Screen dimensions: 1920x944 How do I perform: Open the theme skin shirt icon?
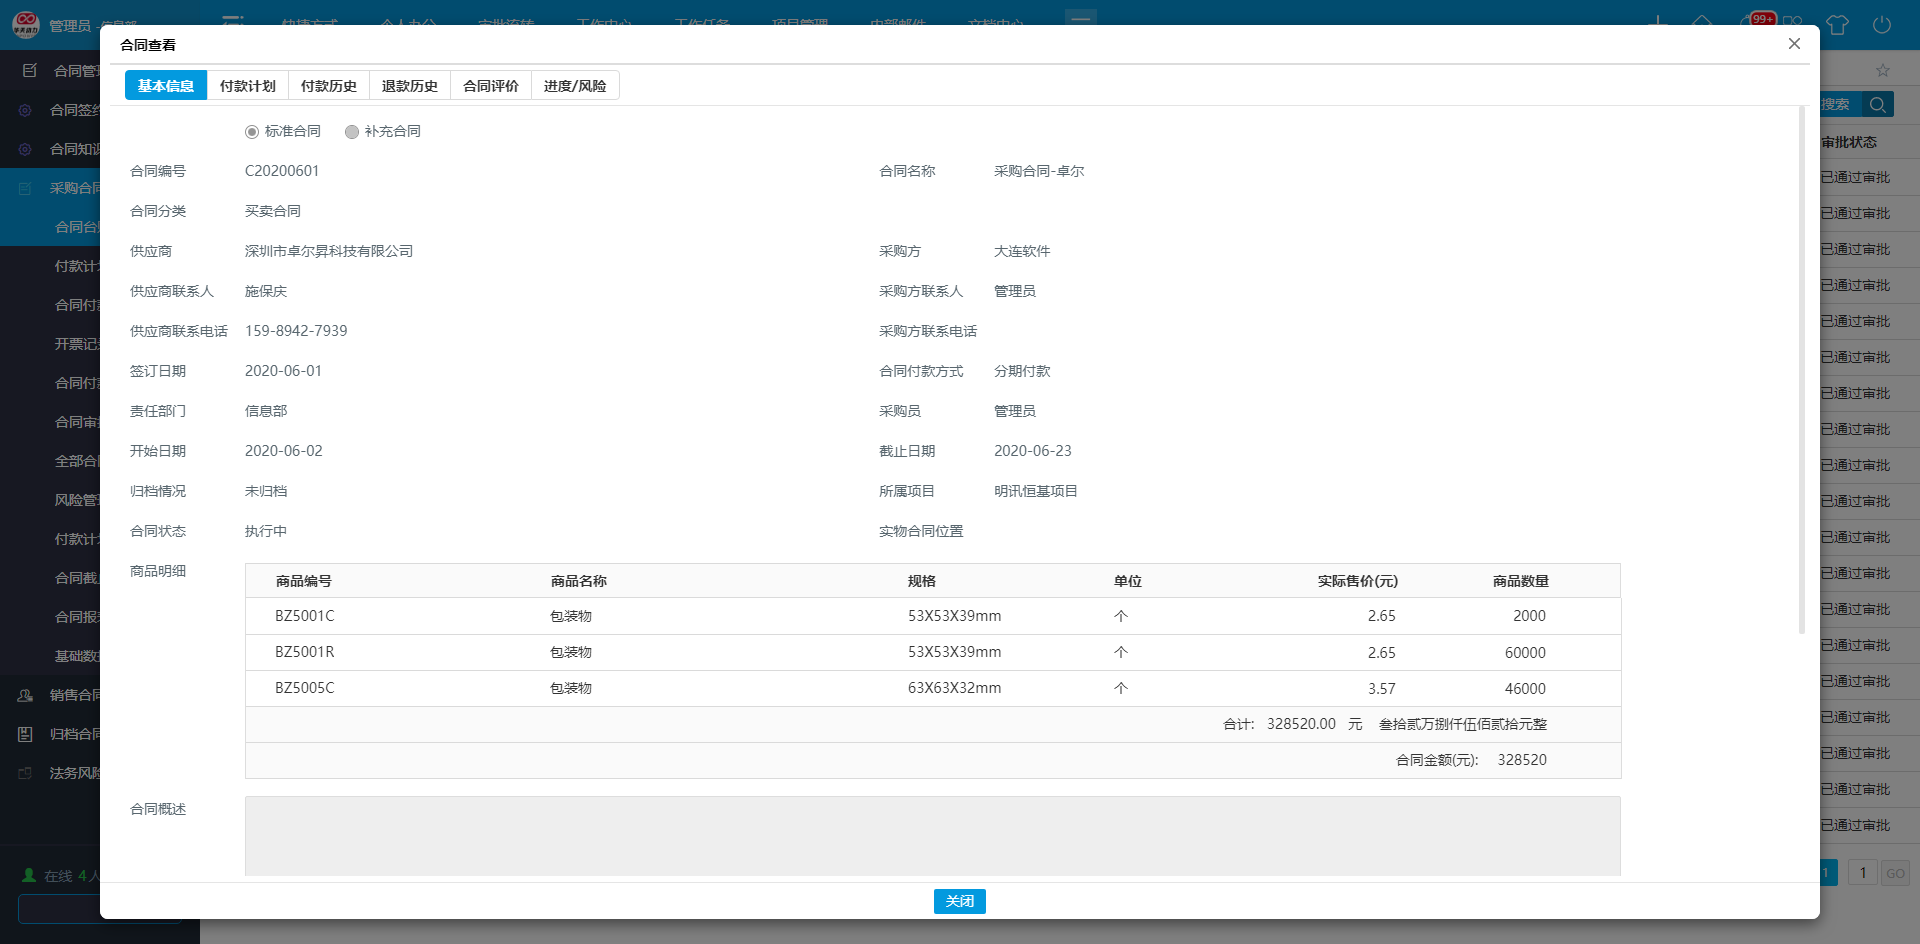tap(1837, 25)
